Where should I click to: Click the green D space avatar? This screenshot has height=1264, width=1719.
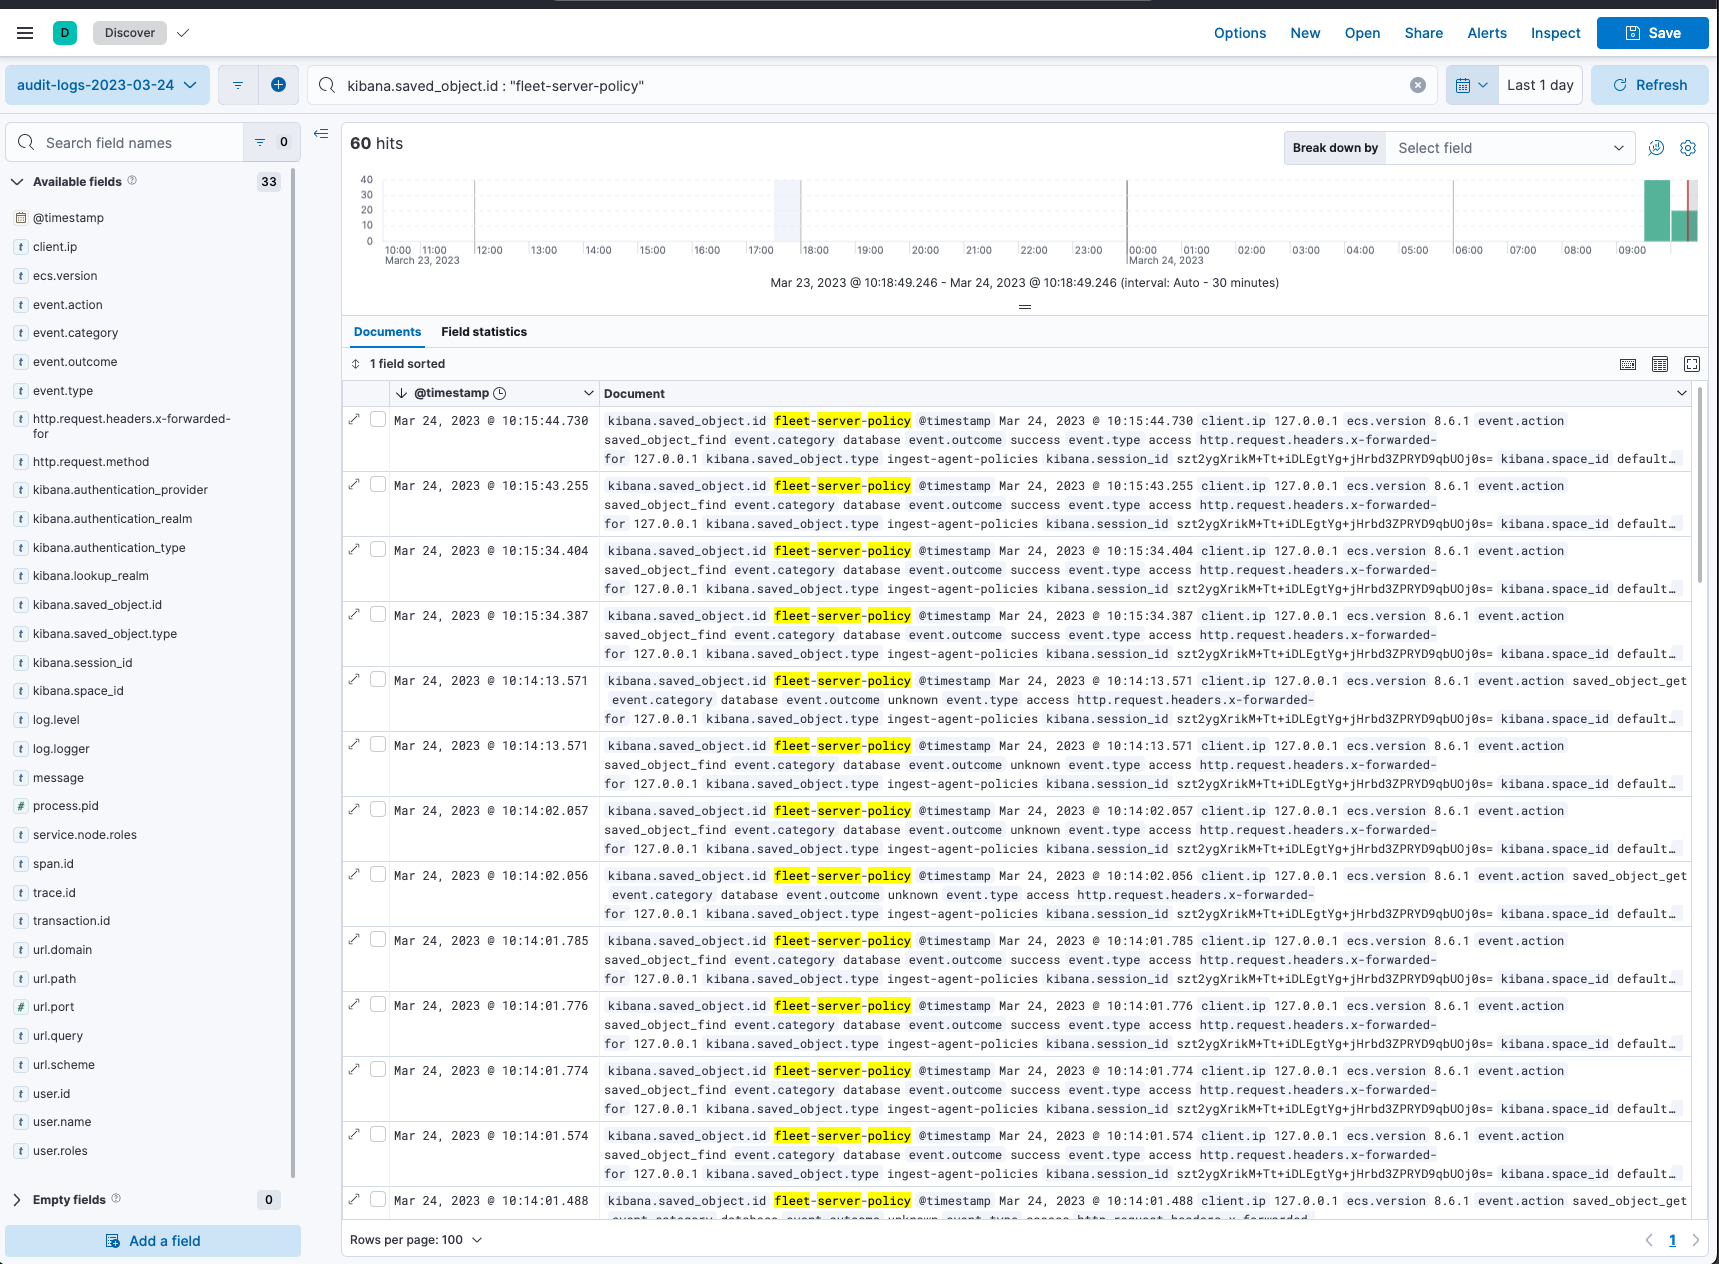[65, 33]
